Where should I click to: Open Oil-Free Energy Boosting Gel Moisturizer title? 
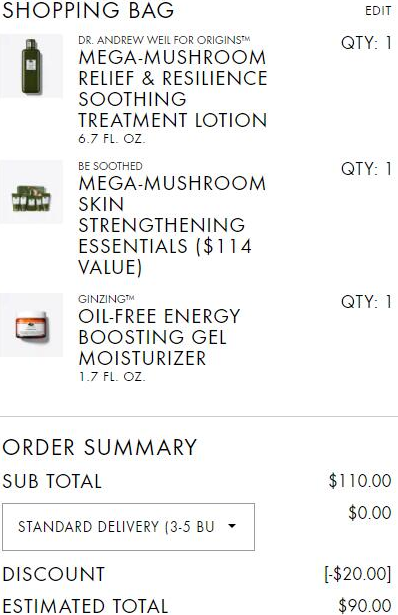(x=159, y=337)
